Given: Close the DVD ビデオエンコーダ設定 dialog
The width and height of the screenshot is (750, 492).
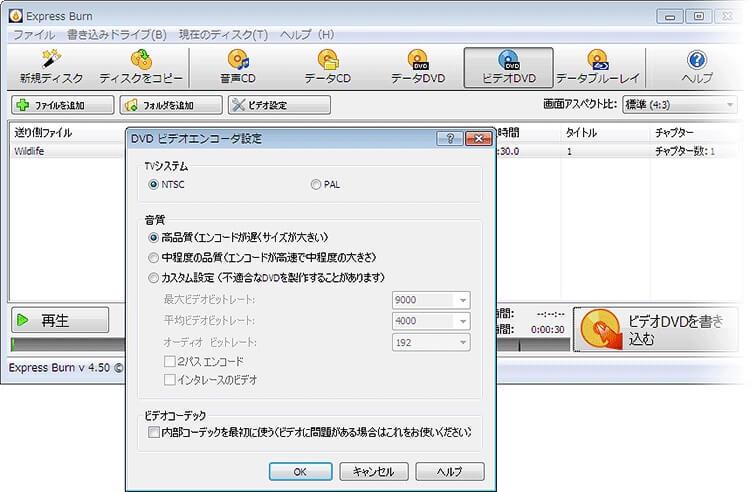Looking at the screenshot, I should (479, 139).
